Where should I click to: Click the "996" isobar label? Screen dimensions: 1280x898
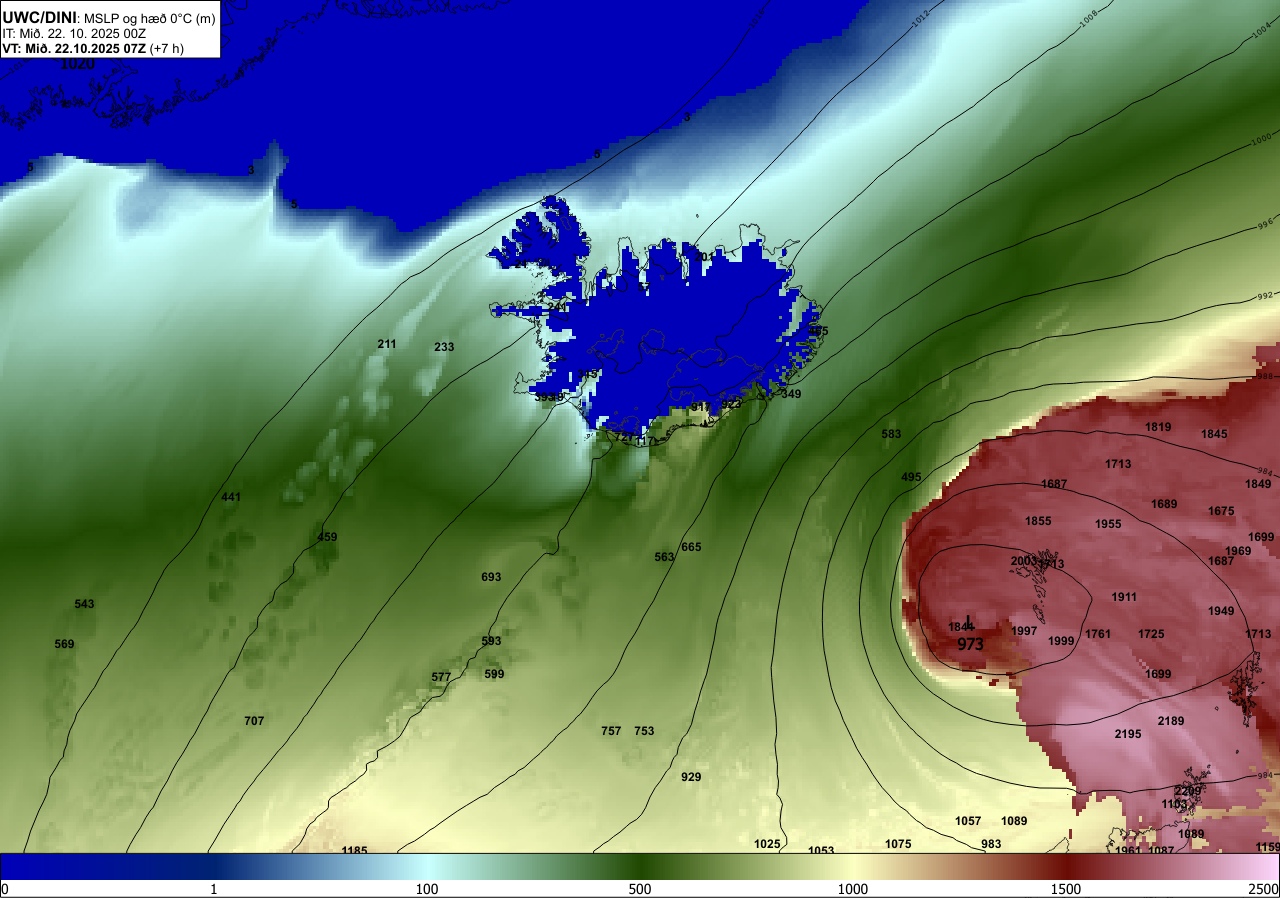[1266, 223]
